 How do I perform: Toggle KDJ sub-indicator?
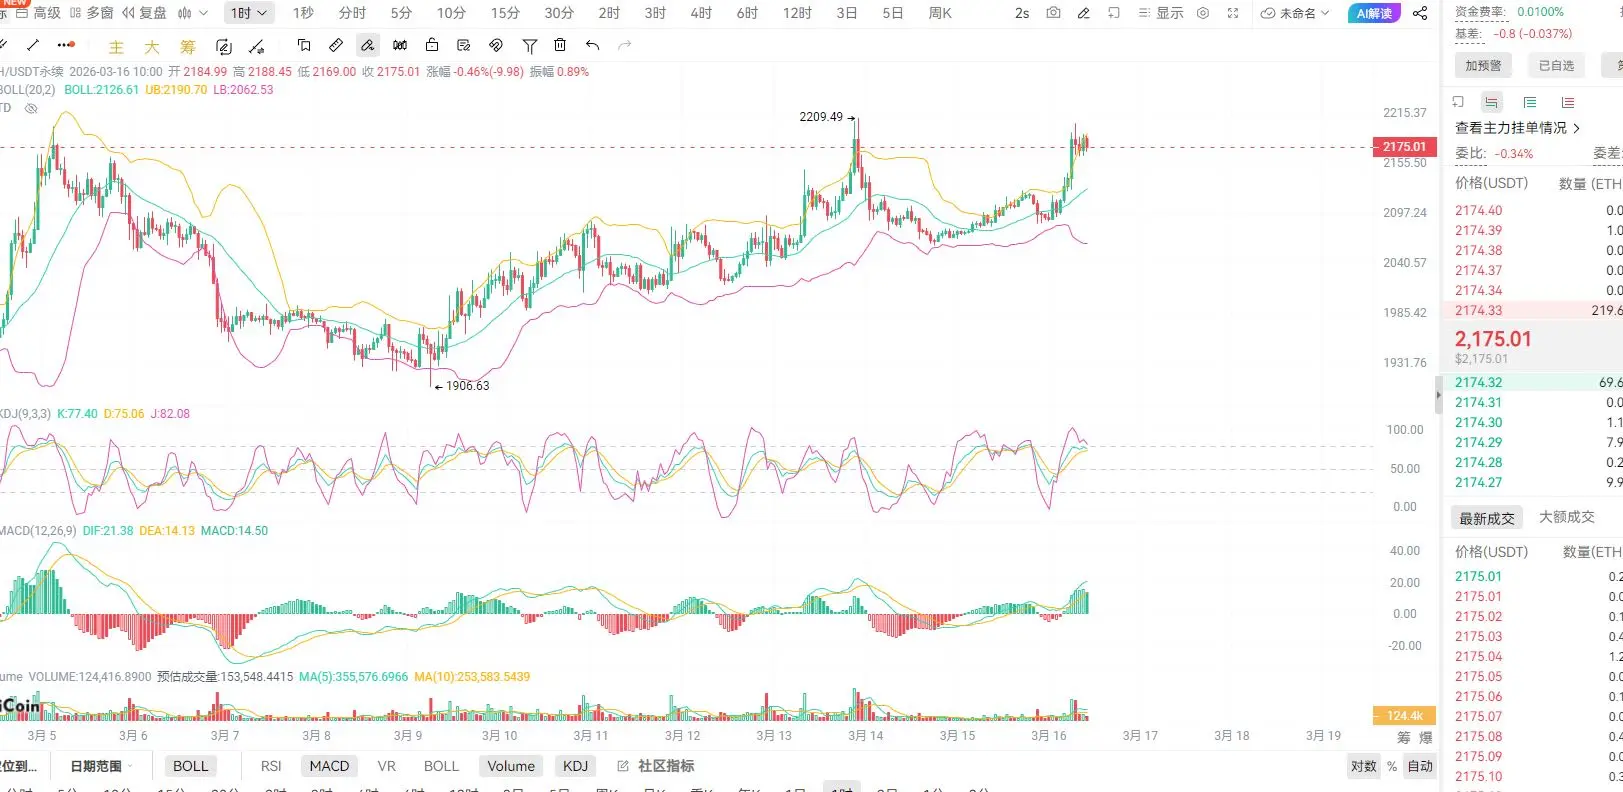click(576, 766)
